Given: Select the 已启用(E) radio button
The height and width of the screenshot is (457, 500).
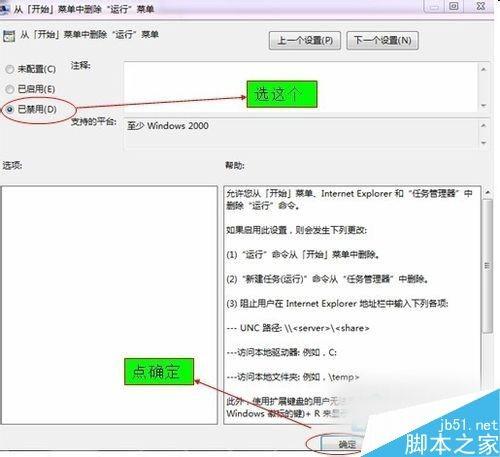Looking at the screenshot, I should click(x=10, y=89).
